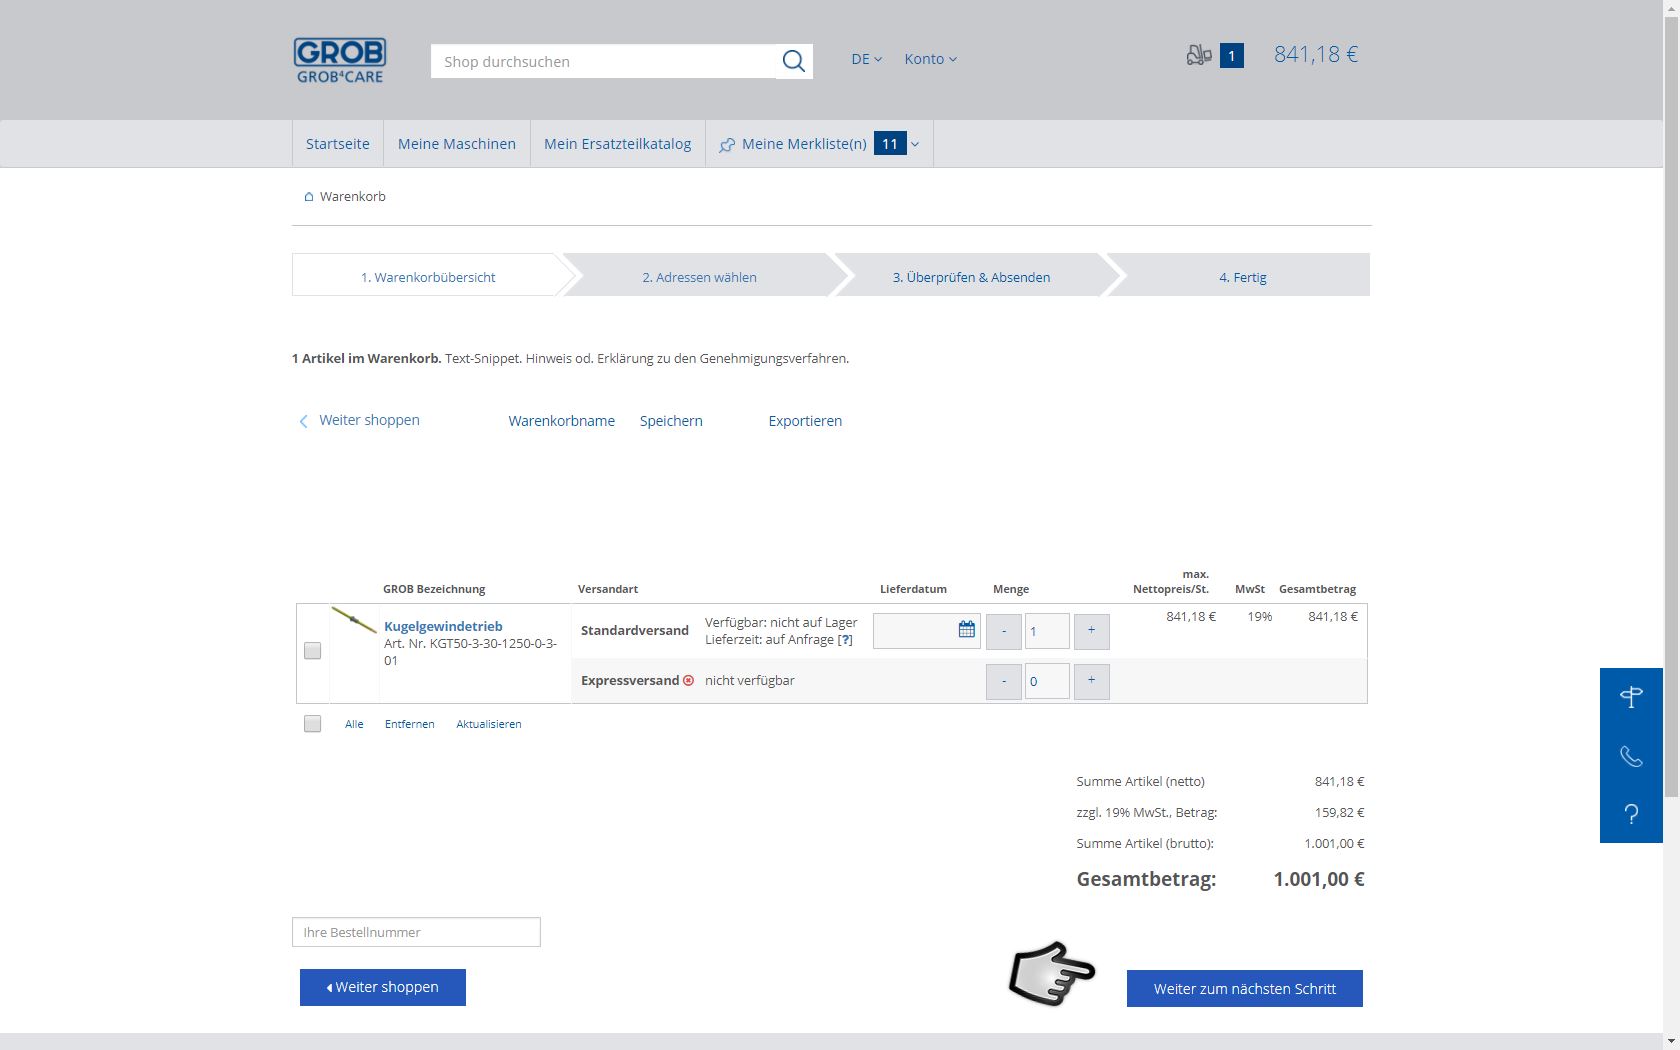Click the red not-available Expressversand icon

(x=688, y=680)
